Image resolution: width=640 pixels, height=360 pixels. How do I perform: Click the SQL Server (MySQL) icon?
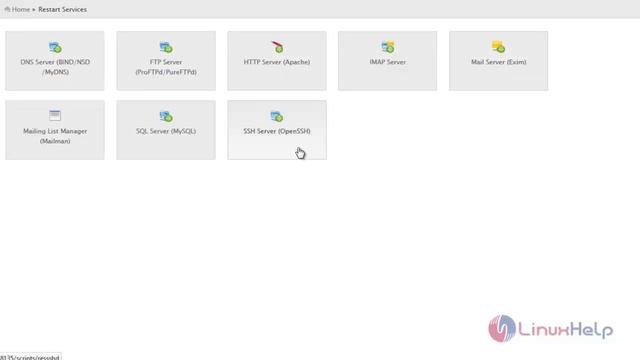click(x=166, y=117)
